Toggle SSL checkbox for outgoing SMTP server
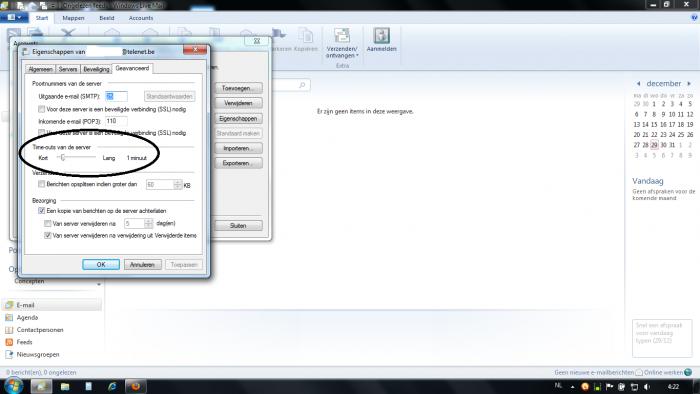This screenshot has width=700, height=394. 42,109
